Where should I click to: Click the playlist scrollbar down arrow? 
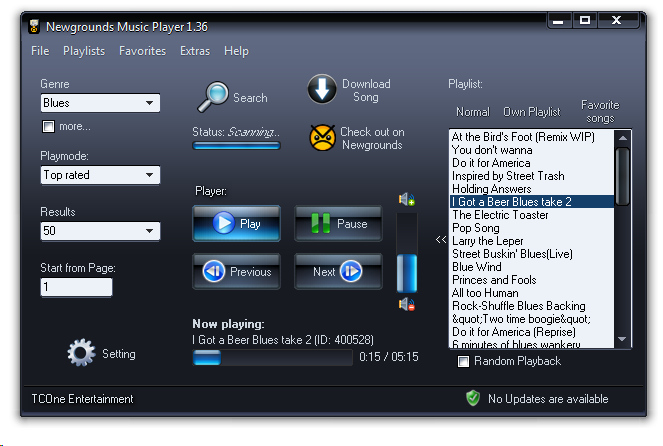coord(622,339)
